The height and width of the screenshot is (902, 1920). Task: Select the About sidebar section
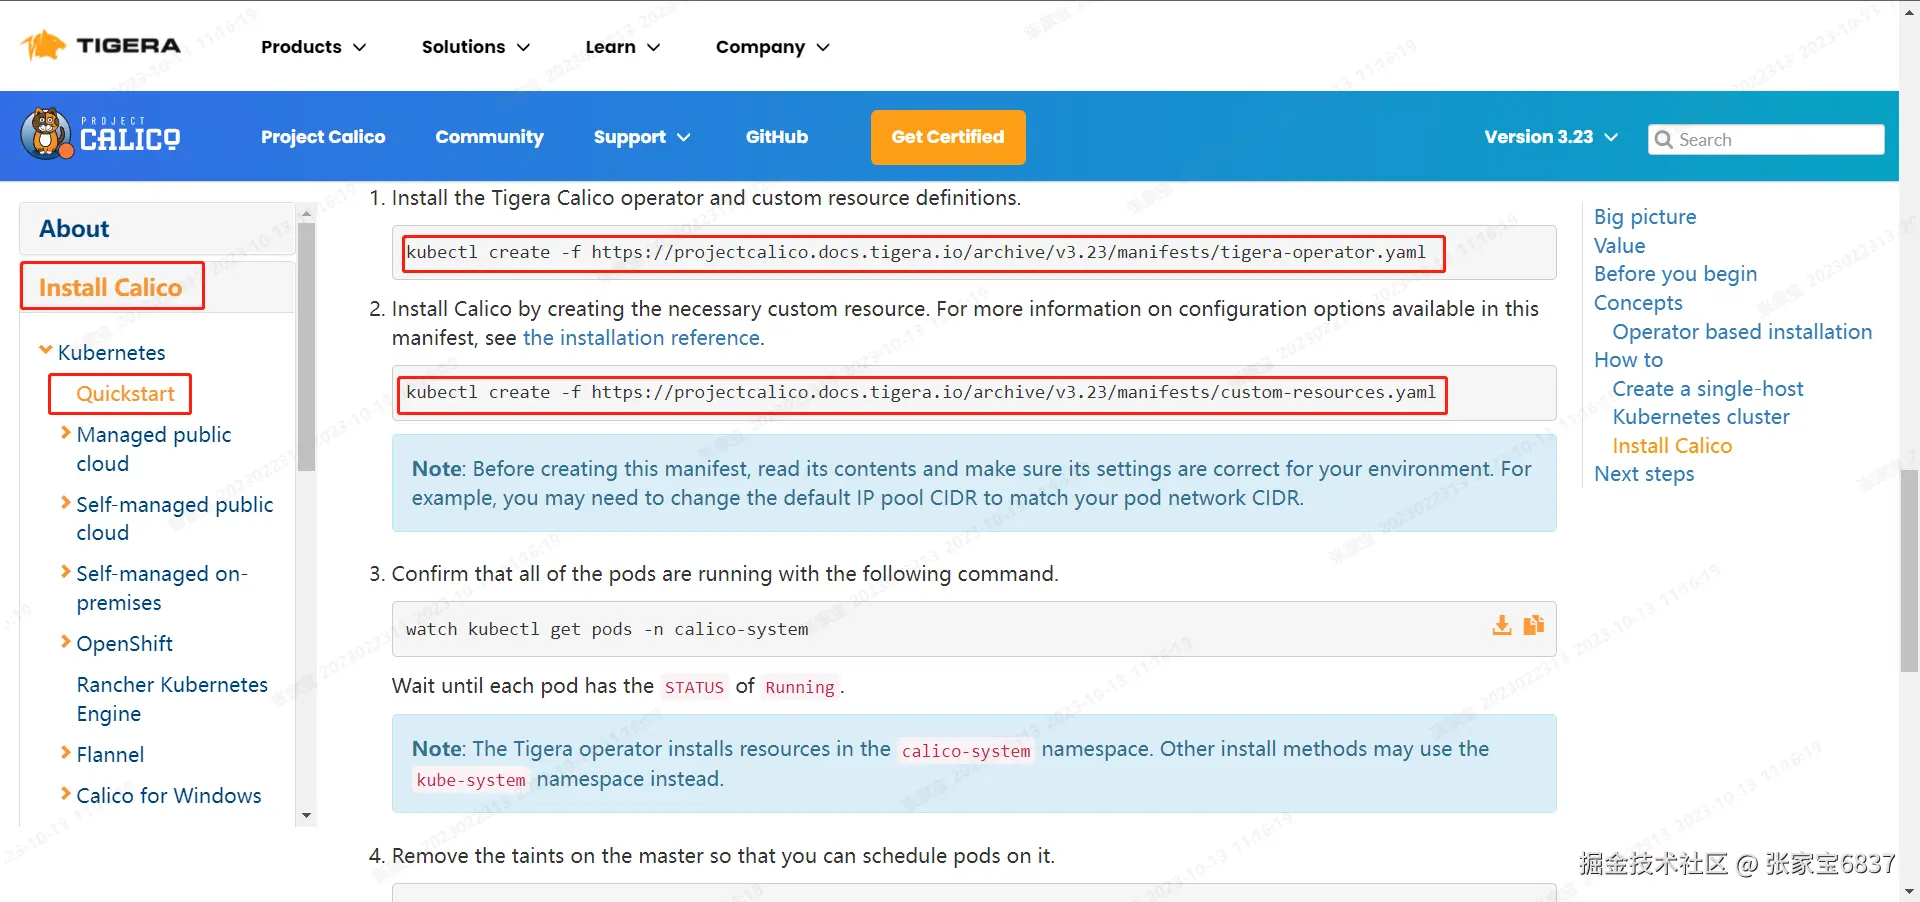tap(157, 229)
